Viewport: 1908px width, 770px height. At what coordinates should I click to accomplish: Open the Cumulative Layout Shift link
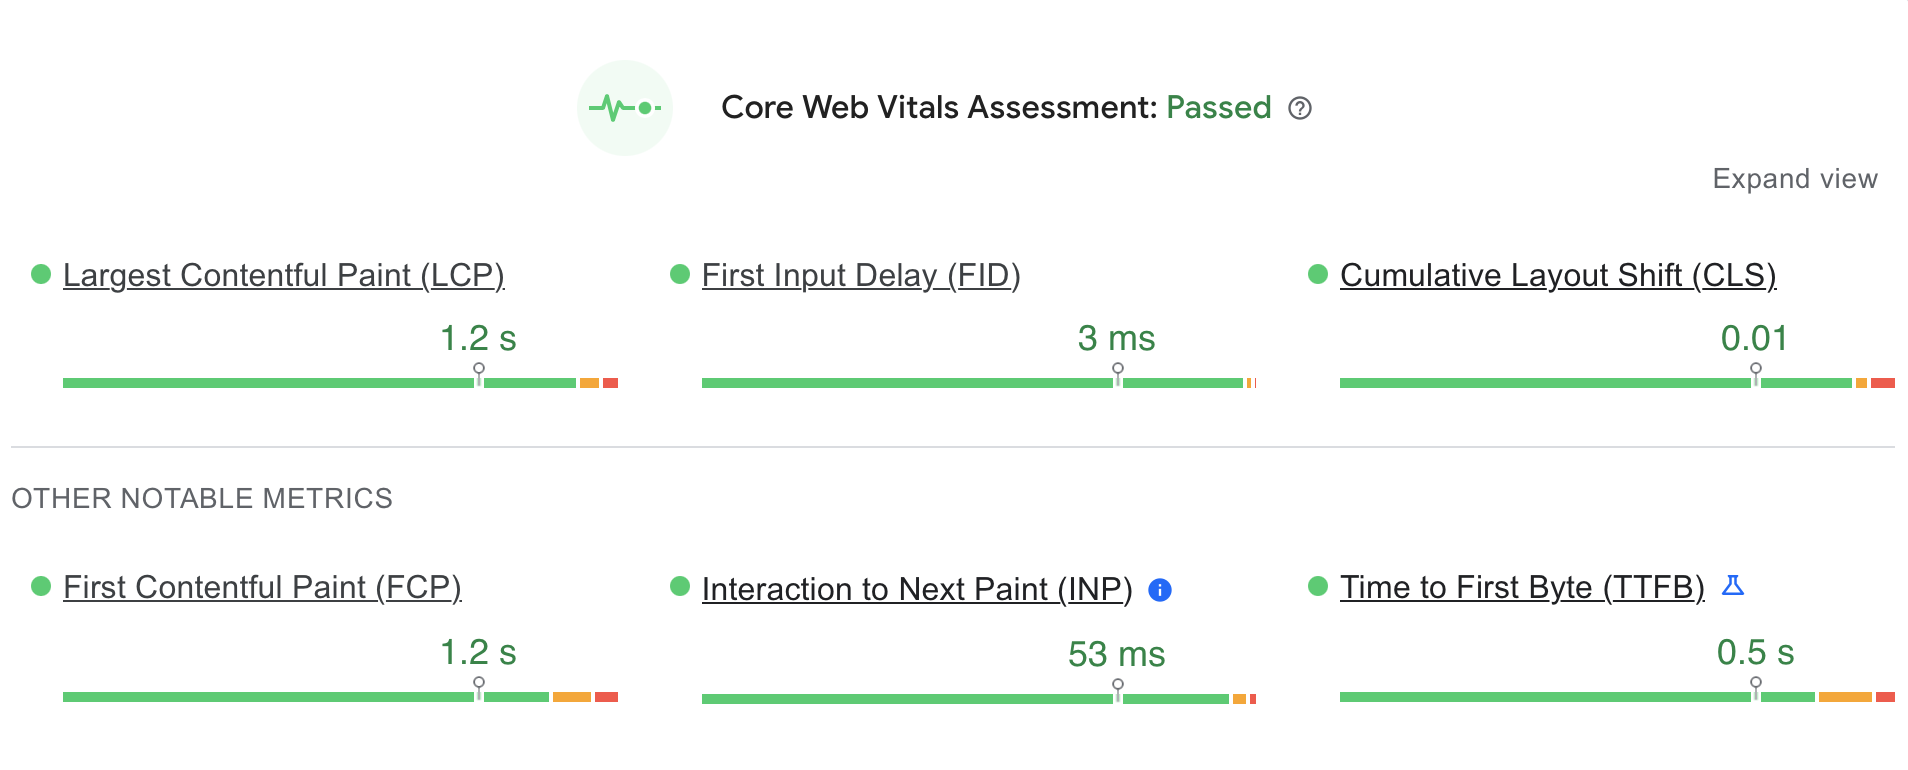[1558, 275]
